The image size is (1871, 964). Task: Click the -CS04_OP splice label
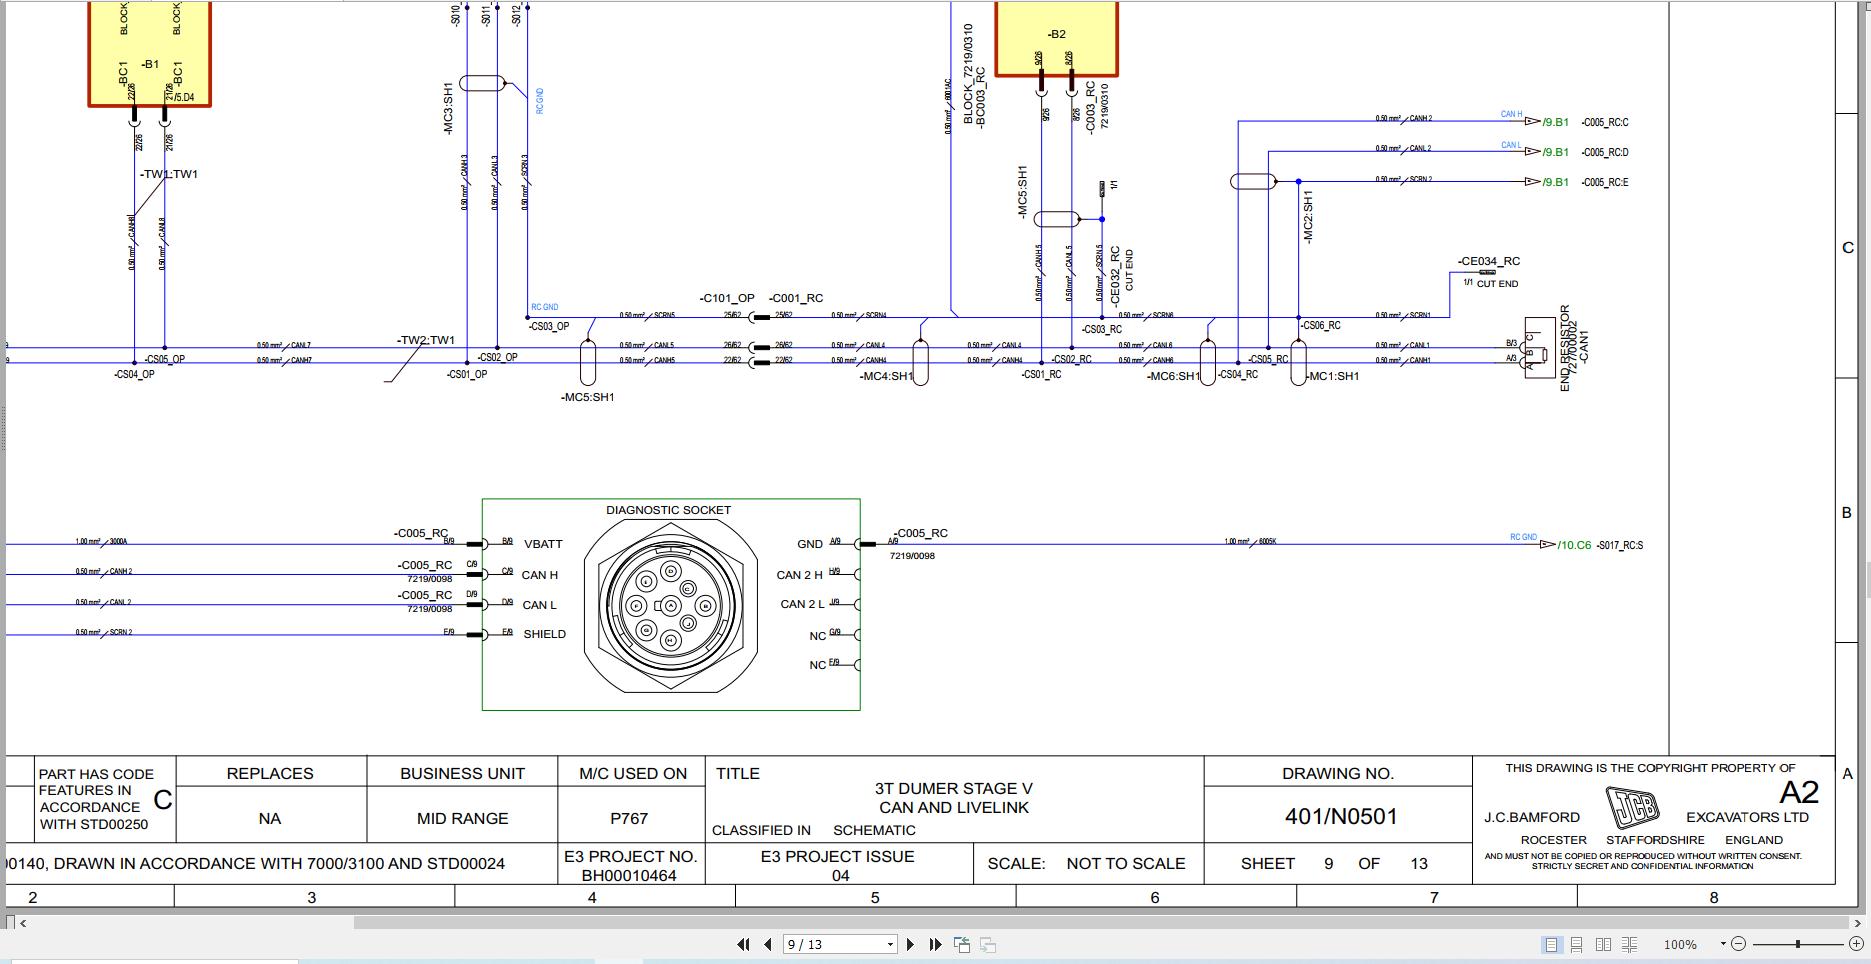pyautogui.click(x=135, y=375)
